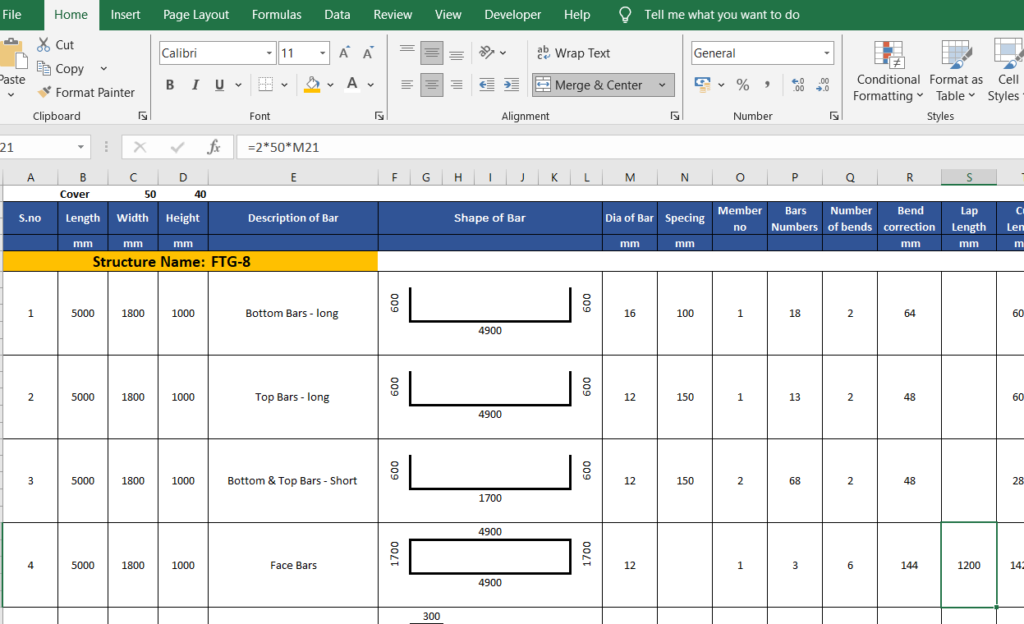Image resolution: width=1024 pixels, height=624 pixels.
Task: Expand font color palette arrow
Action: click(x=370, y=85)
